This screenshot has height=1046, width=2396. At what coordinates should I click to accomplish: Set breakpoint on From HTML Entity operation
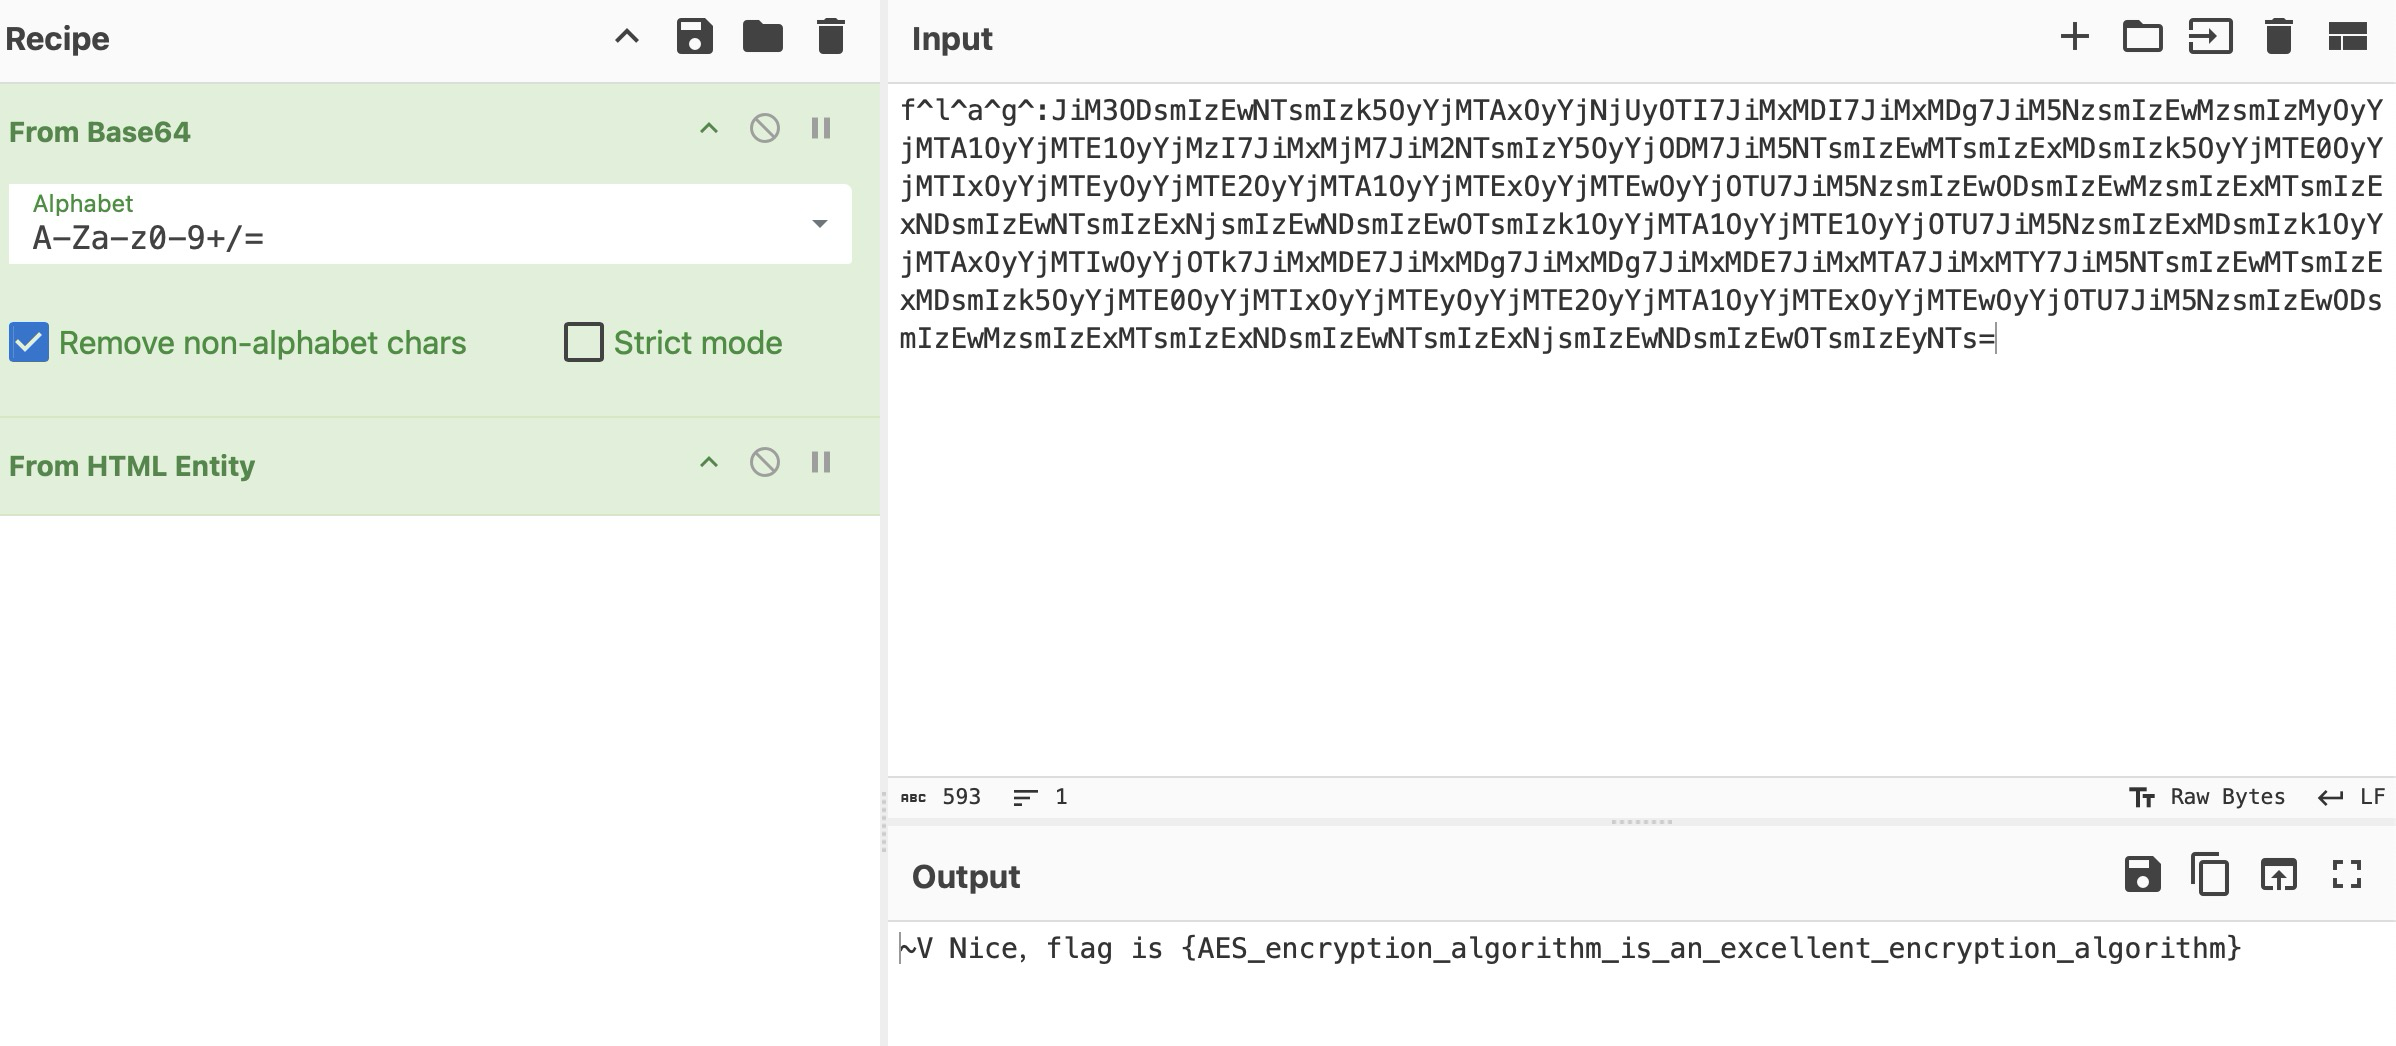821,462
